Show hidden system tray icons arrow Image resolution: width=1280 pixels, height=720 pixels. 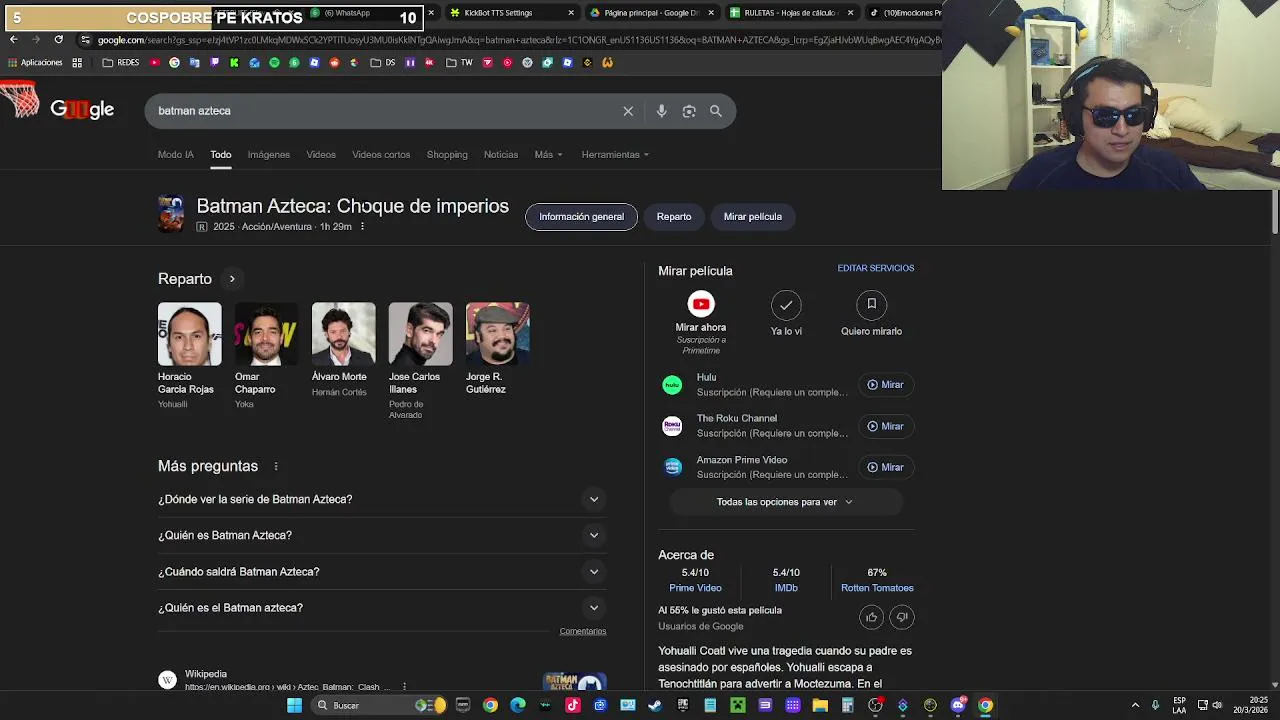(x=1135, y=705)
